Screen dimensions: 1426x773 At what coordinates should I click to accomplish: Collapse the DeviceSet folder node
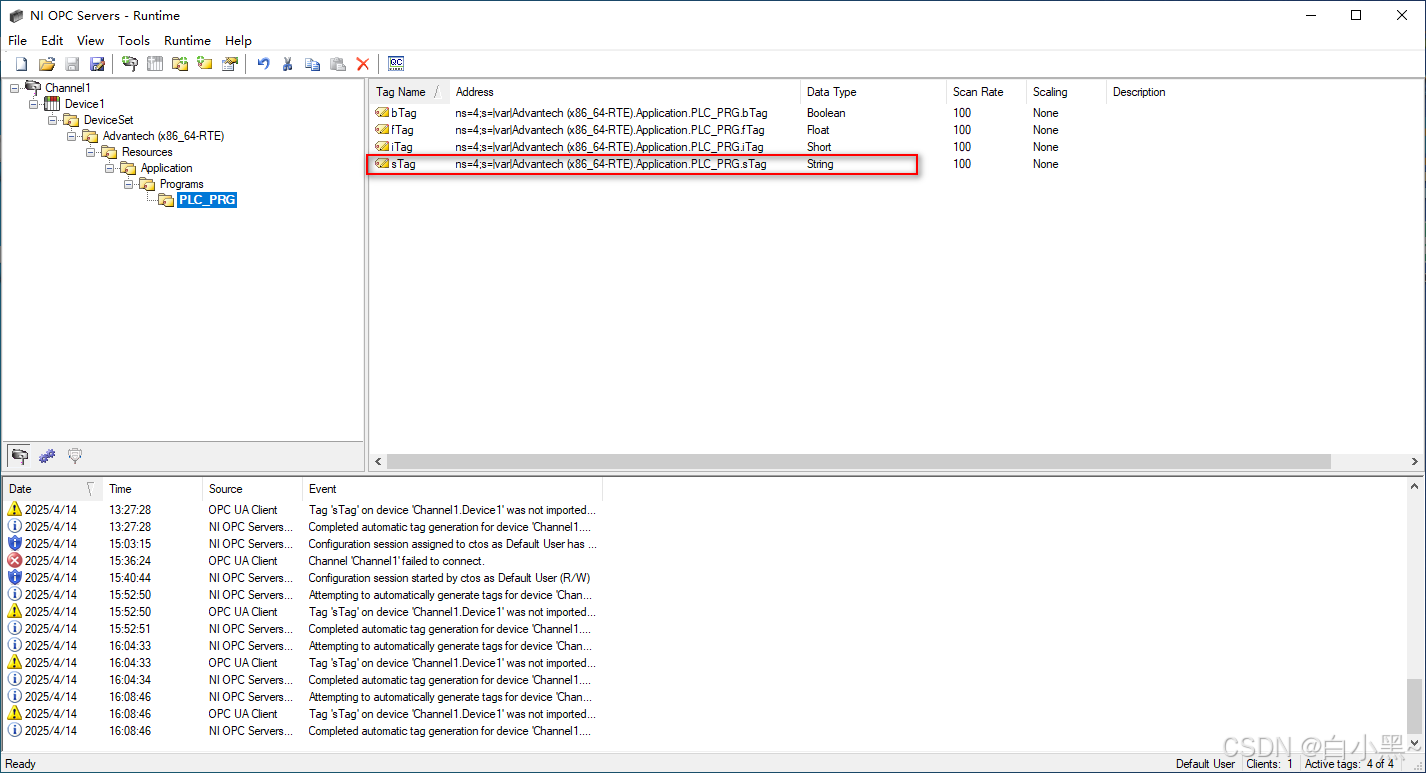[52, 120]
